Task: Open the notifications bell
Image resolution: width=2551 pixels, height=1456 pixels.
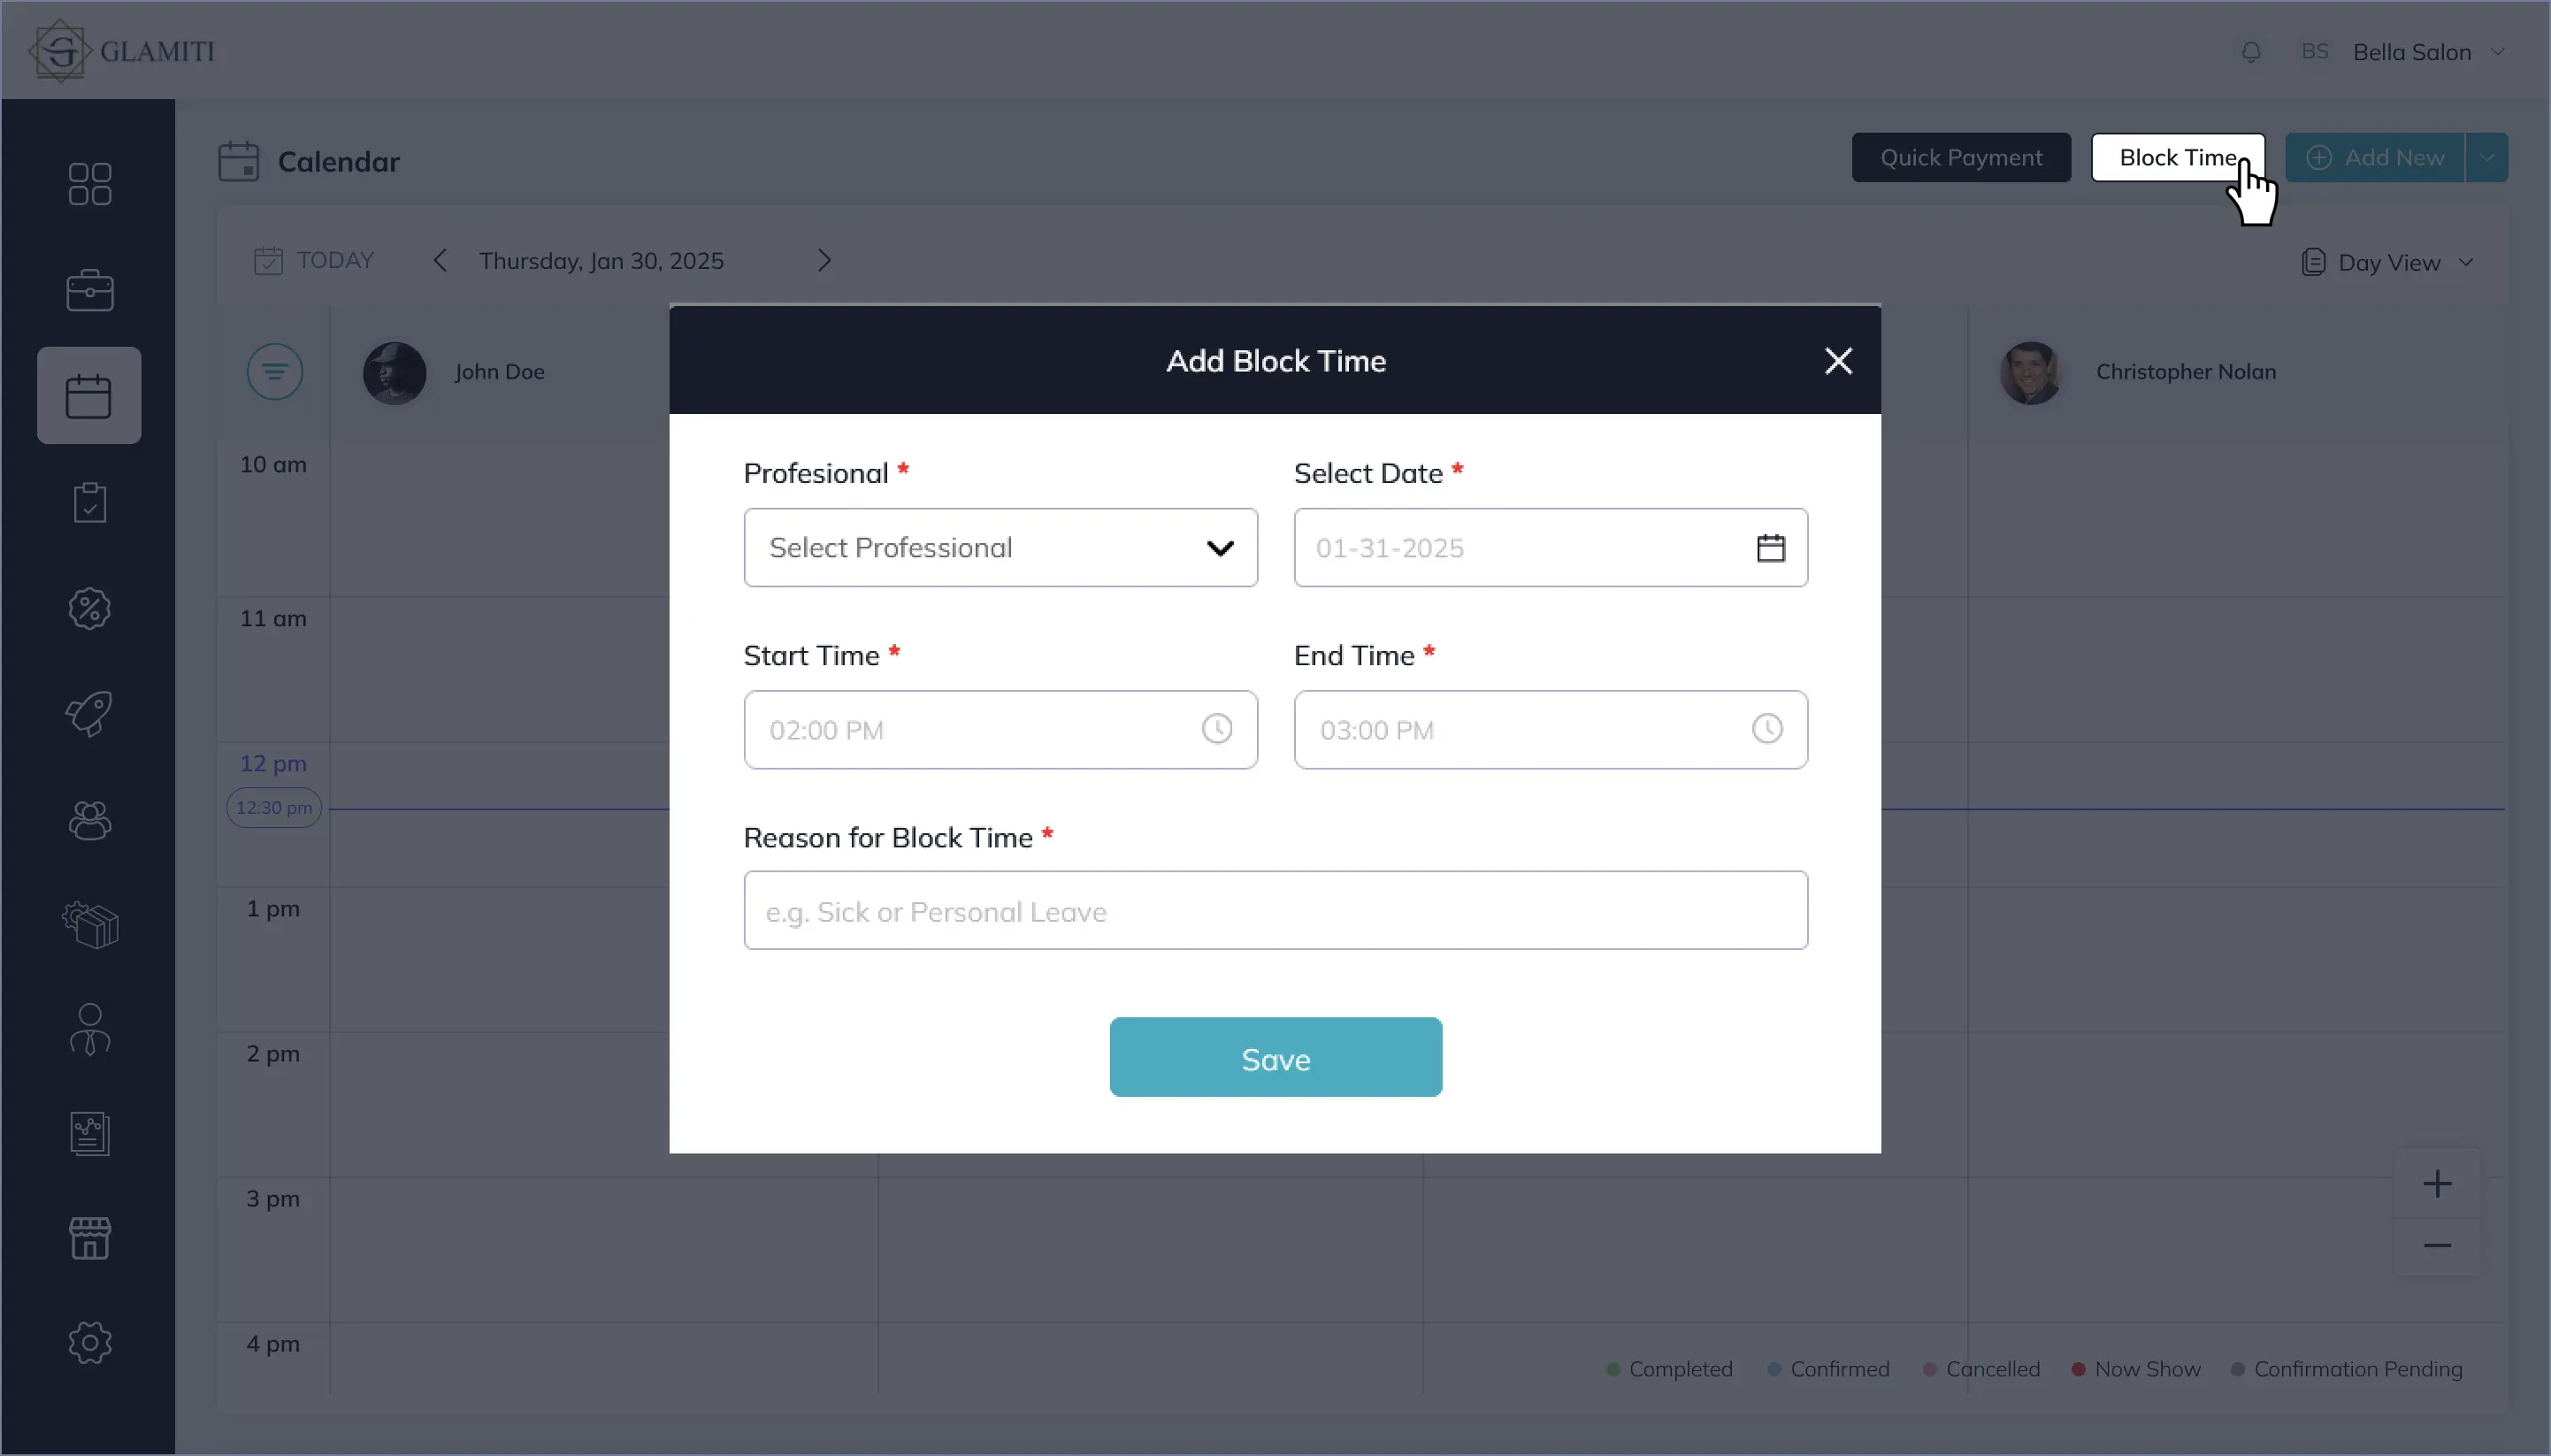Action: pos(2250,52)
